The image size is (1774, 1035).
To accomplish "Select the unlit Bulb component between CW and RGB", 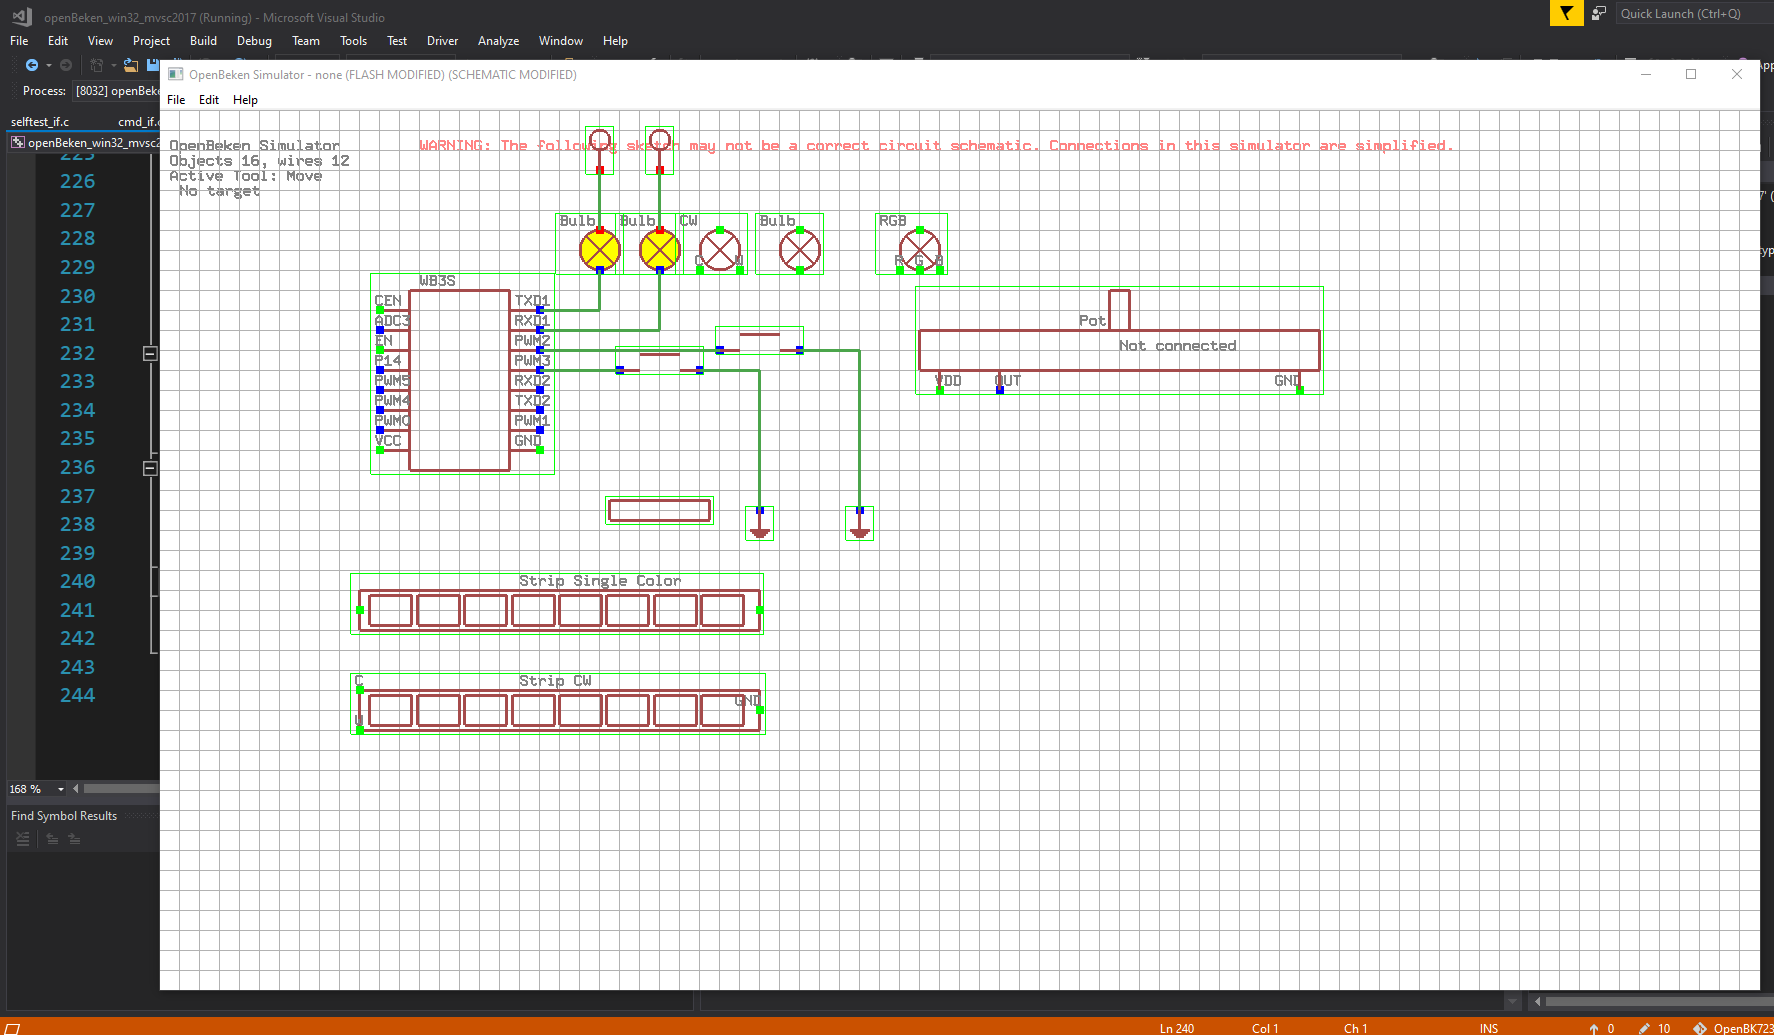I will 800,250.
